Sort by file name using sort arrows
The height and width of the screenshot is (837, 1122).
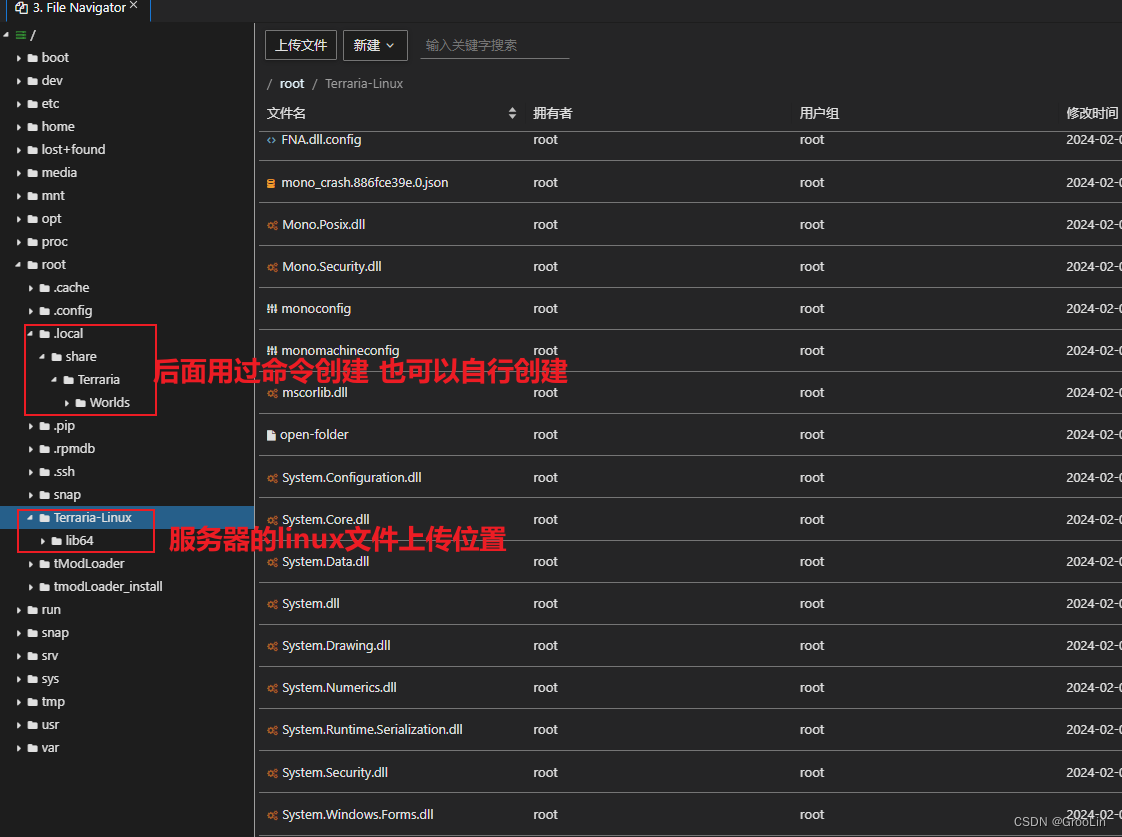(512, 114)
